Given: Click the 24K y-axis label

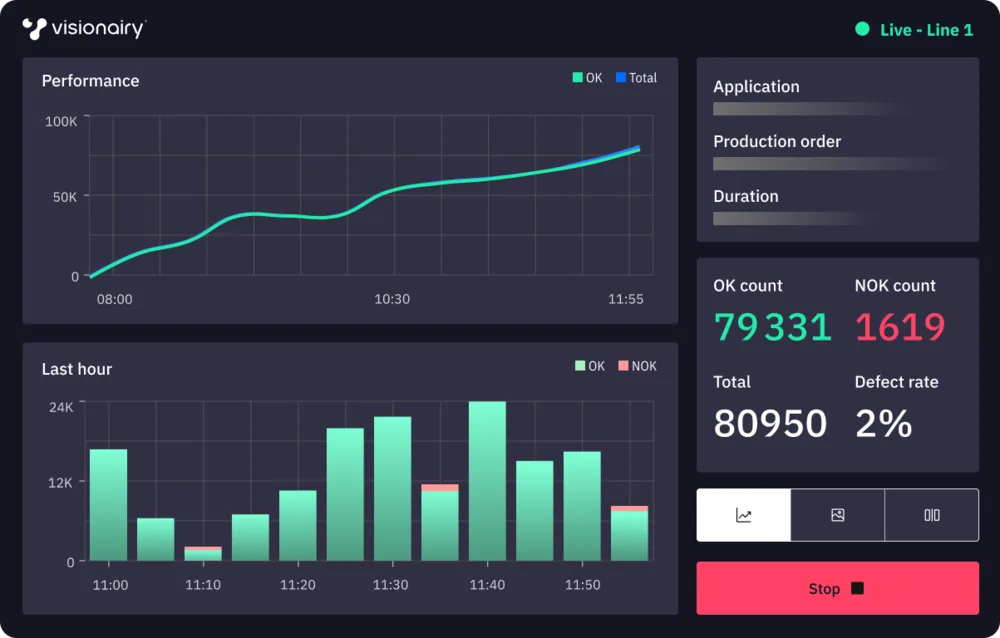Looking at the screenshot, I should click(x=61, y=407).
